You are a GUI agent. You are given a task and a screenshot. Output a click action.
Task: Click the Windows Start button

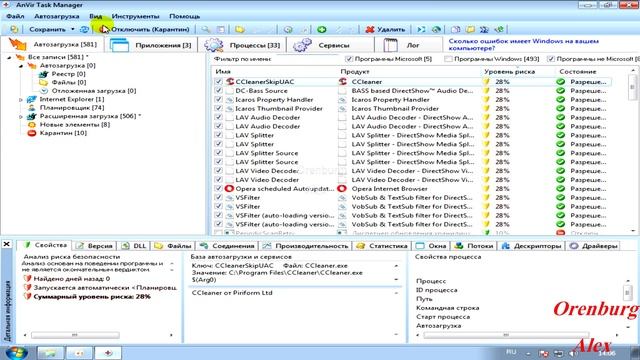pos(17,353)
